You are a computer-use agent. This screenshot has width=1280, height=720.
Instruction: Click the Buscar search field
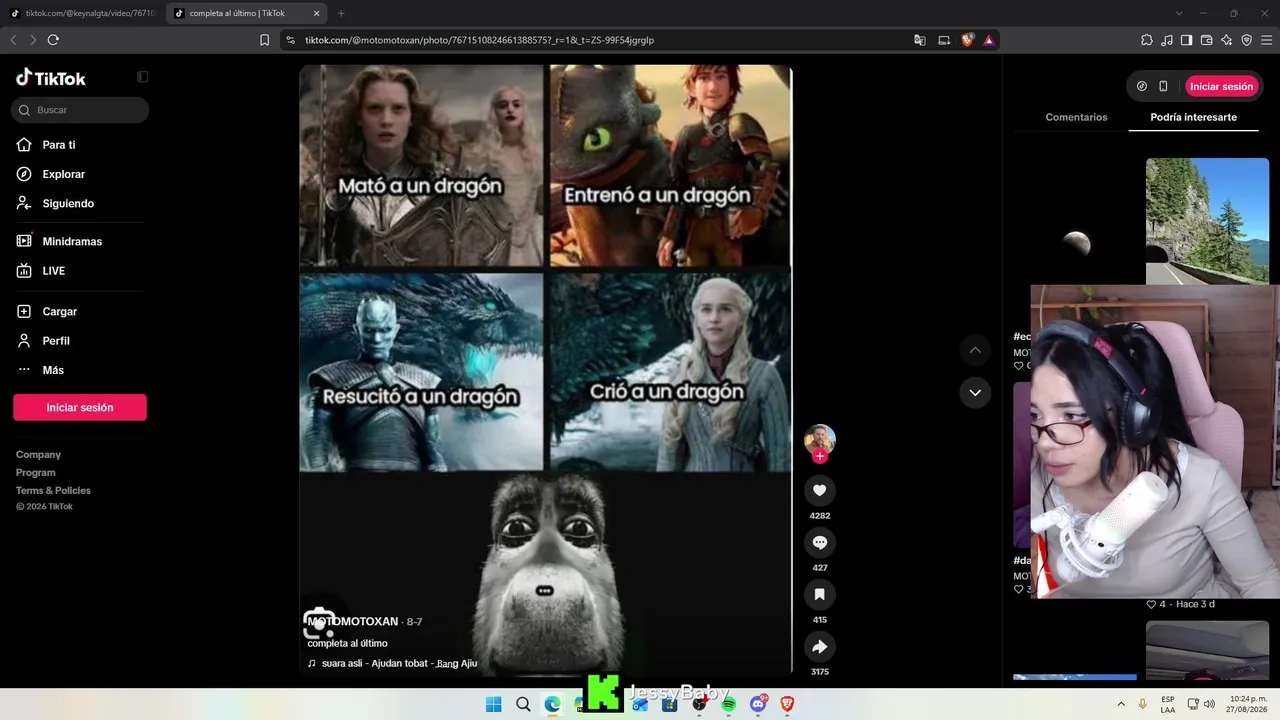80,110
